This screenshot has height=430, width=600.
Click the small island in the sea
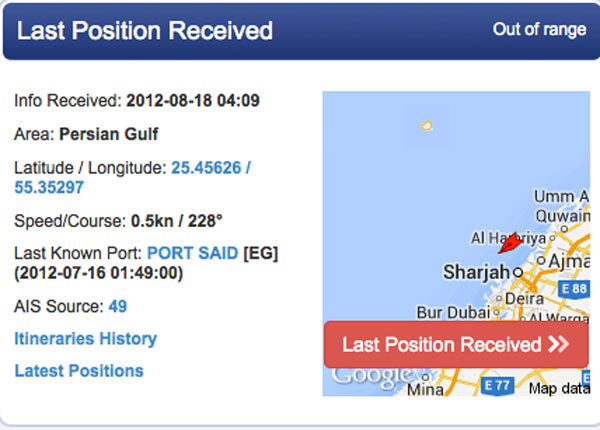[427, 126]
